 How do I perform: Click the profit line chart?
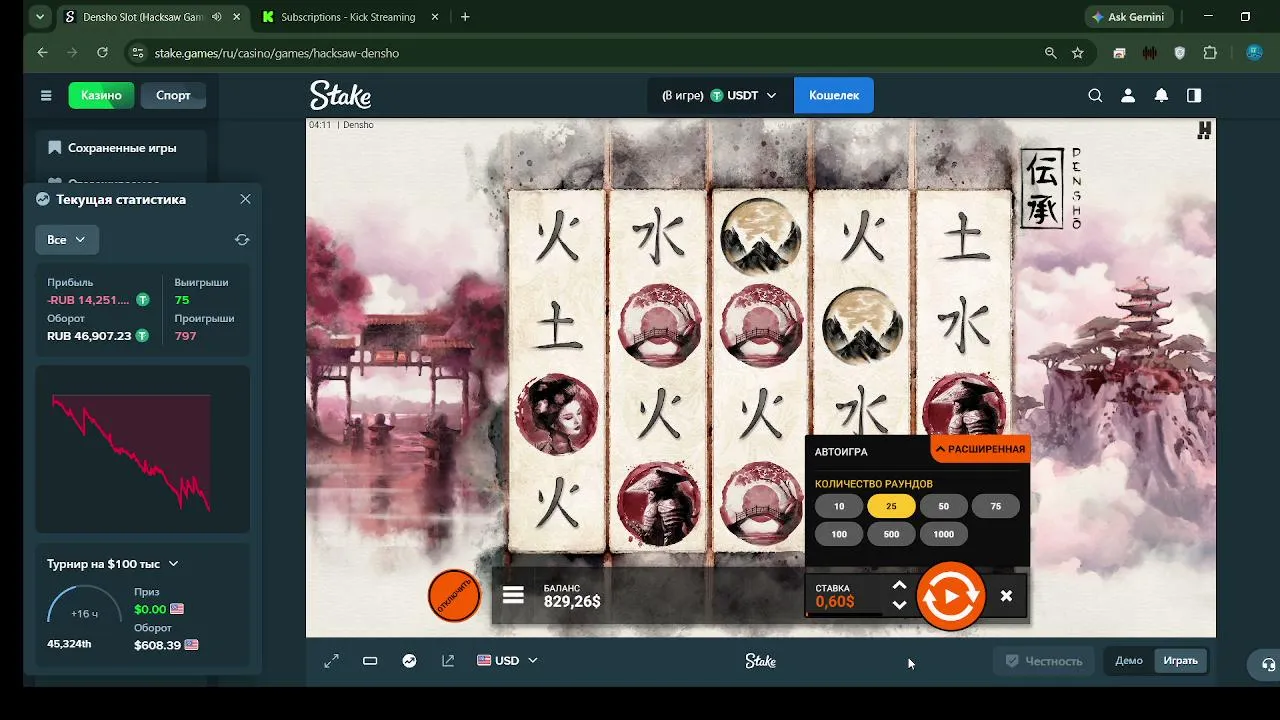point(131,452)
